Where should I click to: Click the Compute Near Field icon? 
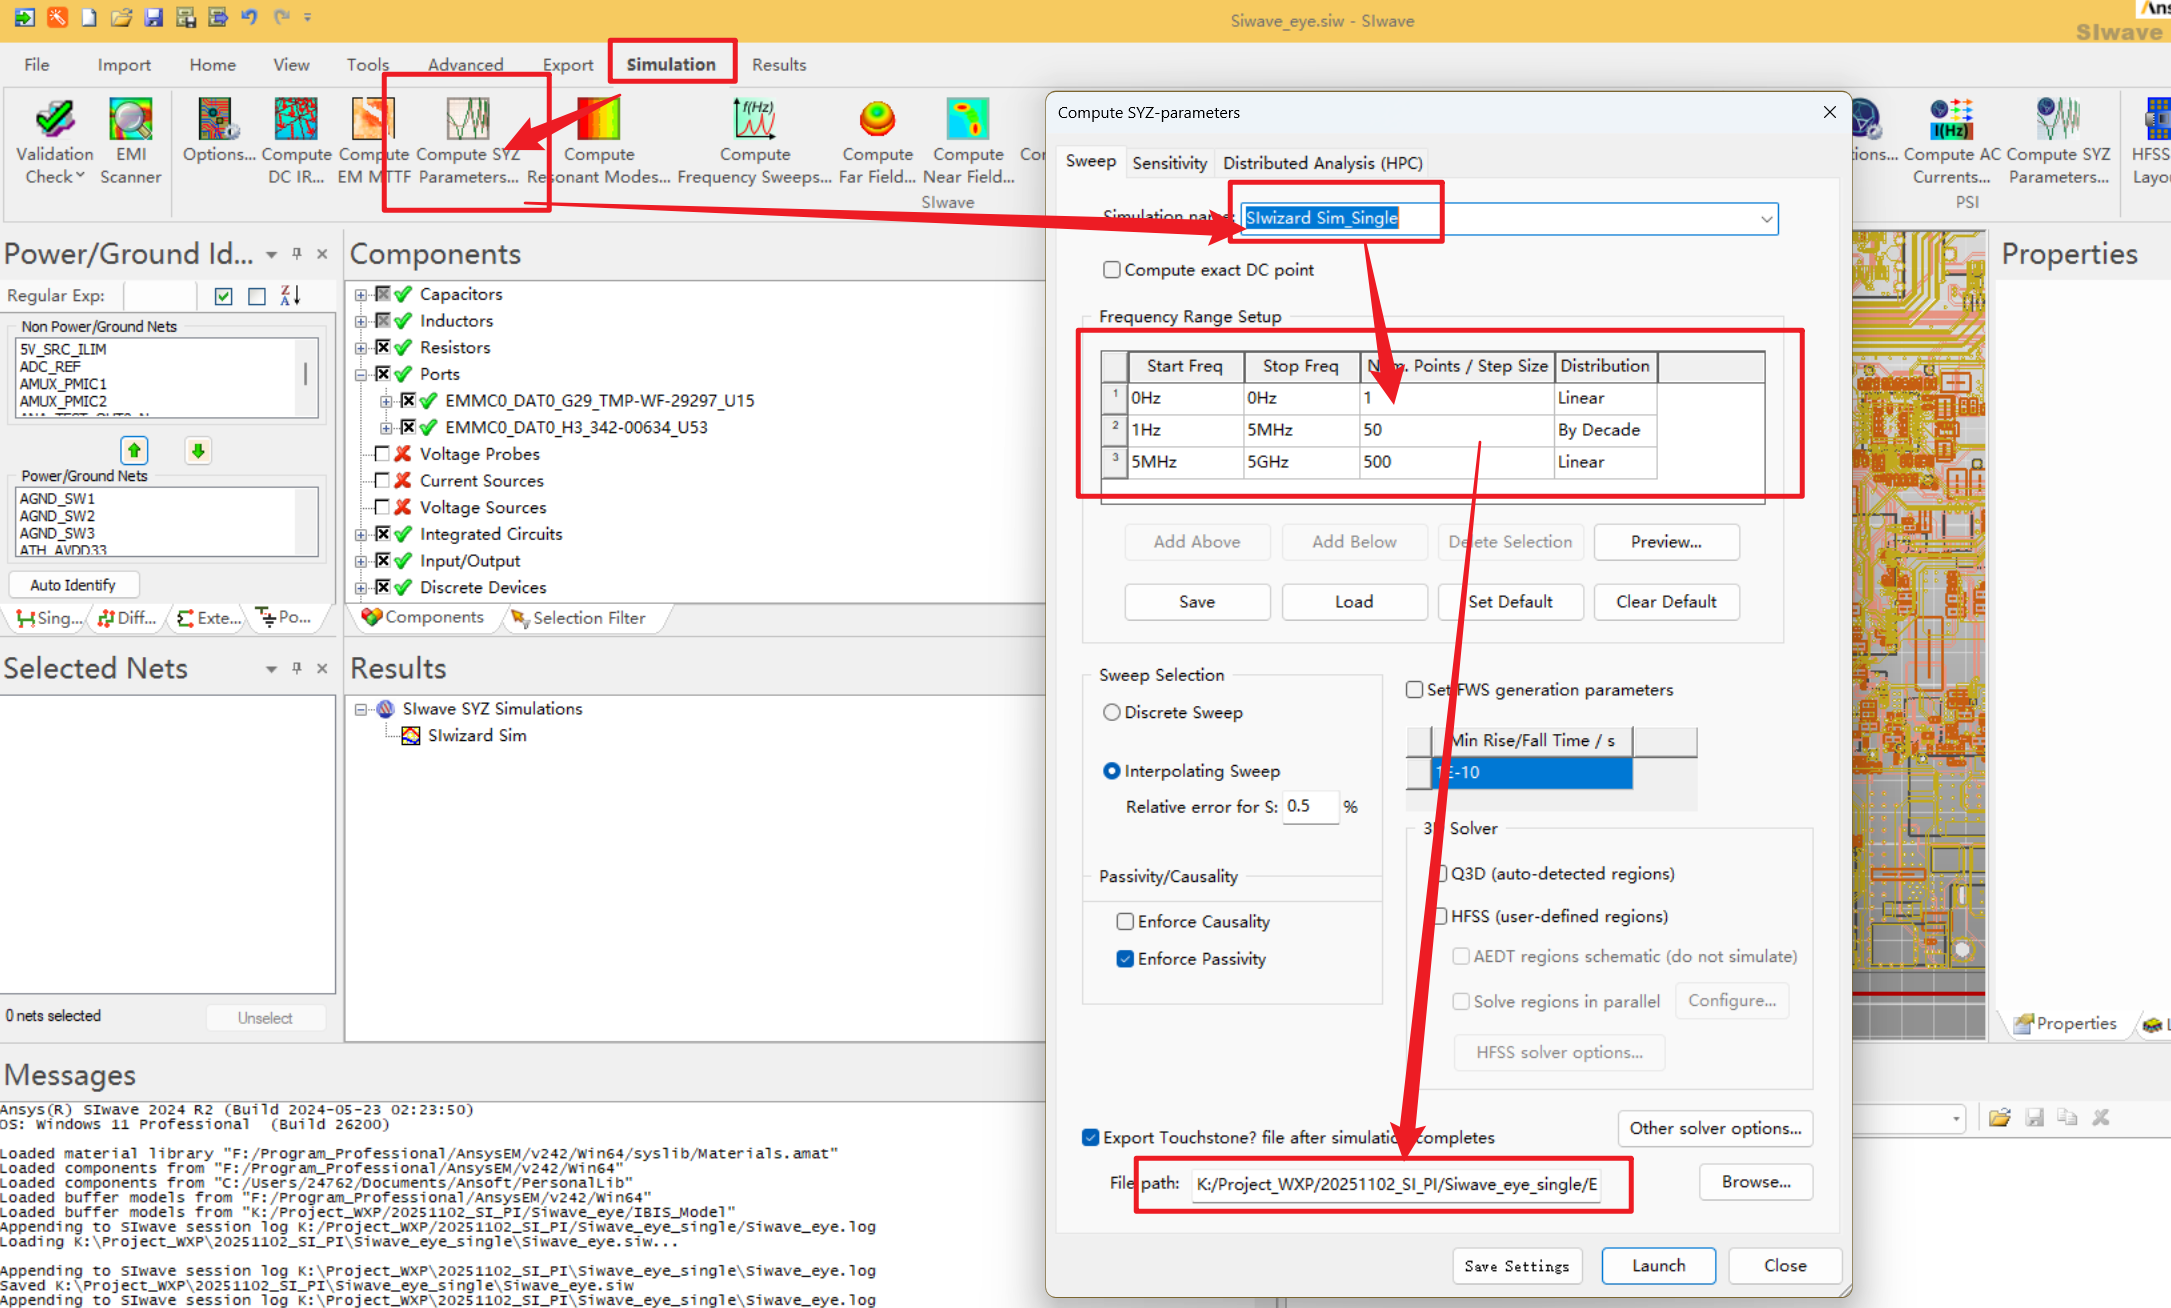coord(968,120)
